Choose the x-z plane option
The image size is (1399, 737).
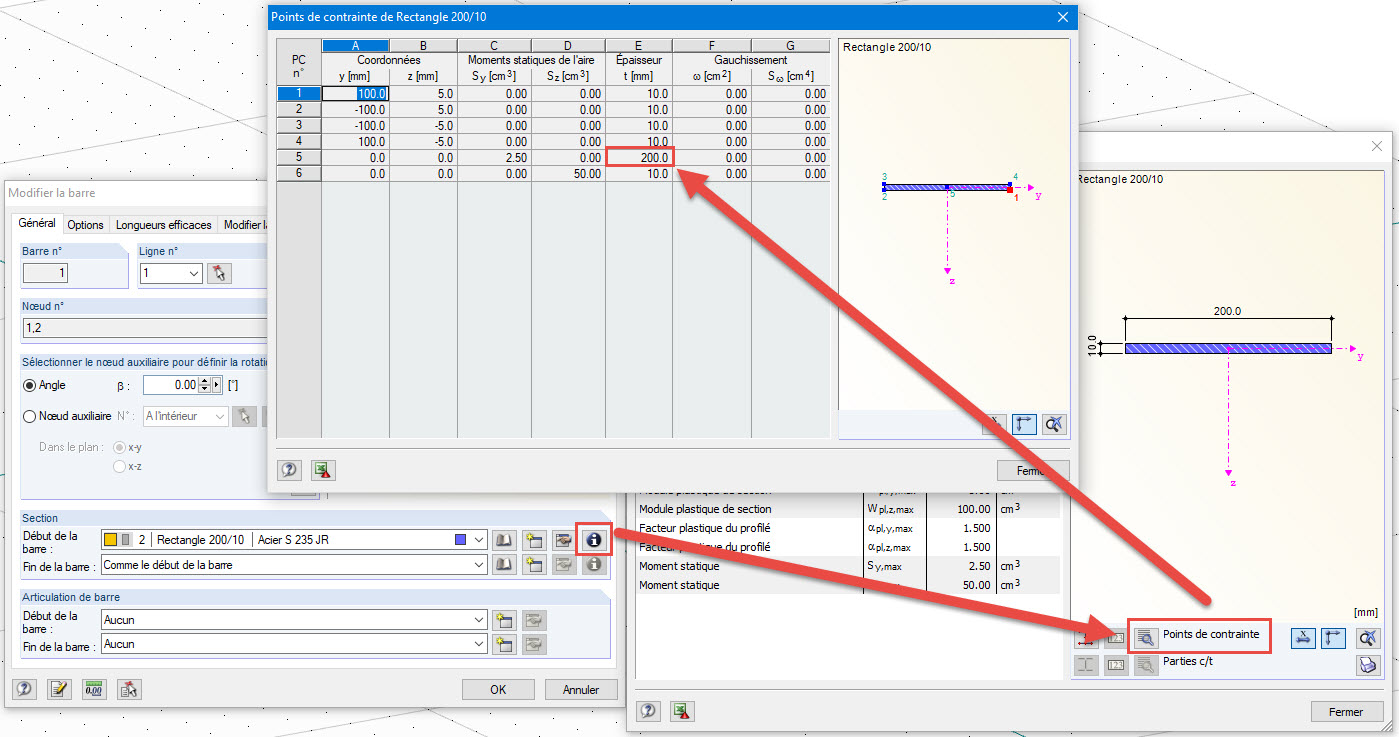[x=120, y=466]
